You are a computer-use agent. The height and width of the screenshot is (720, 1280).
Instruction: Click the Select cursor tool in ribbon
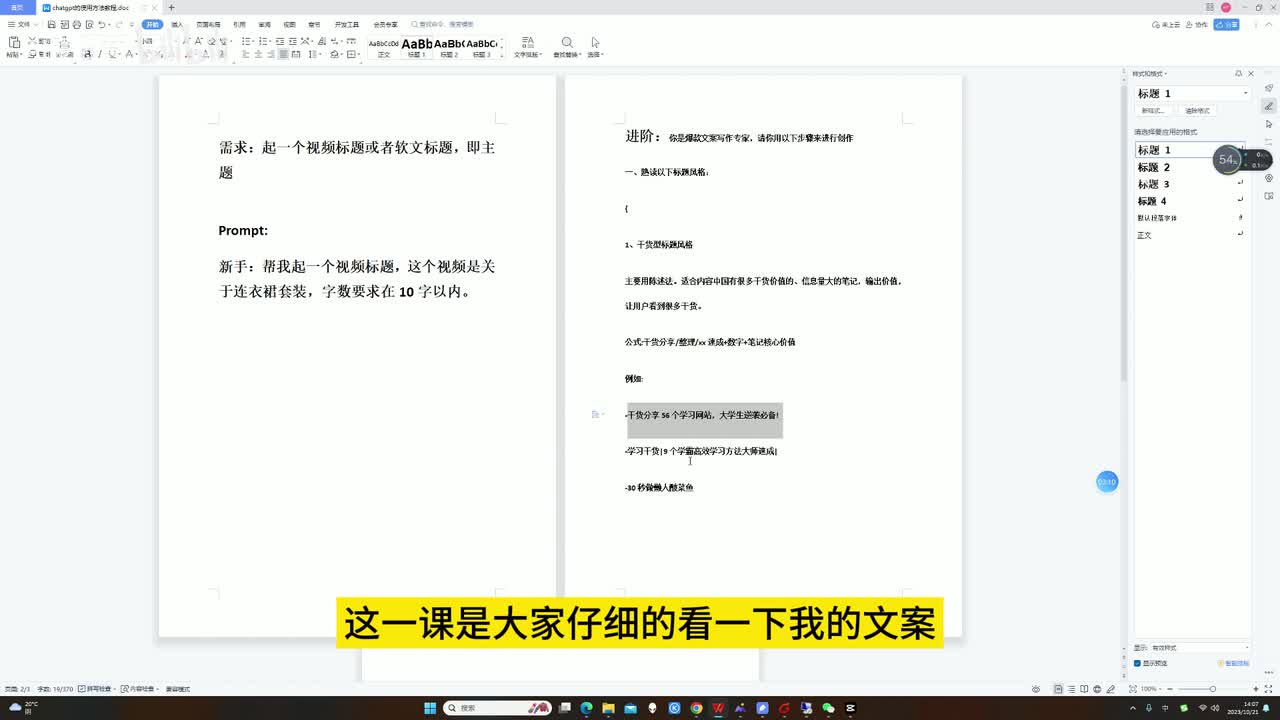tap(595, 45)
